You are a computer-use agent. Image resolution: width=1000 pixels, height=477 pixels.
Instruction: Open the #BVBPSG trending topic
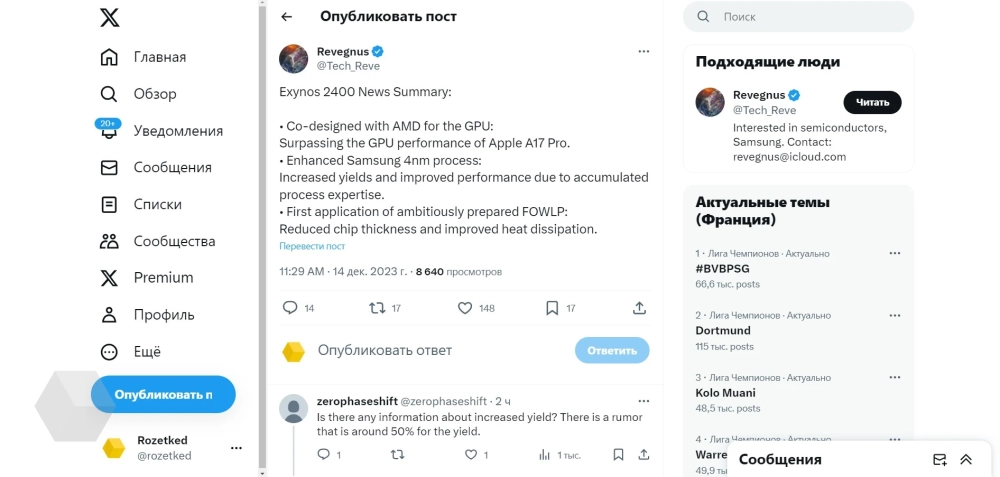723,269
